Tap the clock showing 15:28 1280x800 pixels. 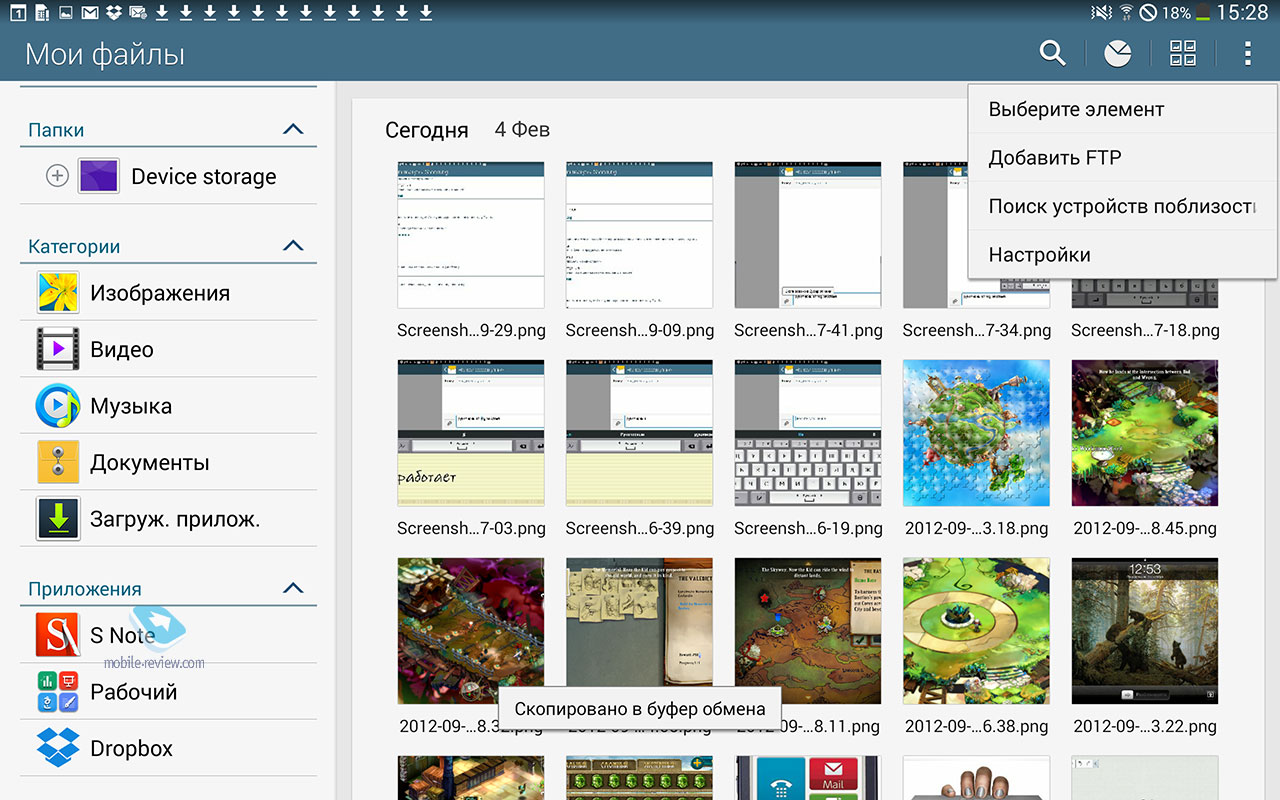1242,13
